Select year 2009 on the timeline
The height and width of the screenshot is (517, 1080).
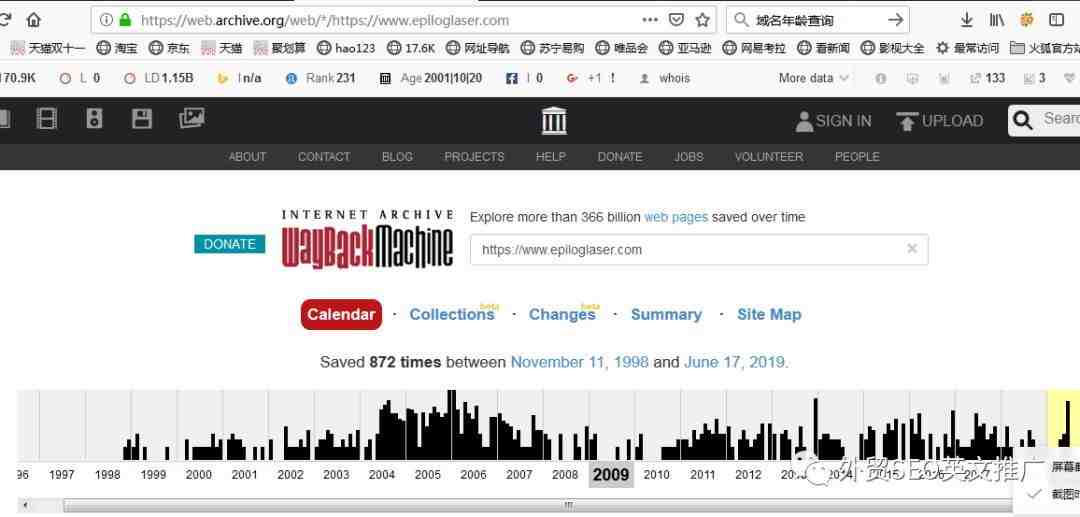click(x=611, y=475)
